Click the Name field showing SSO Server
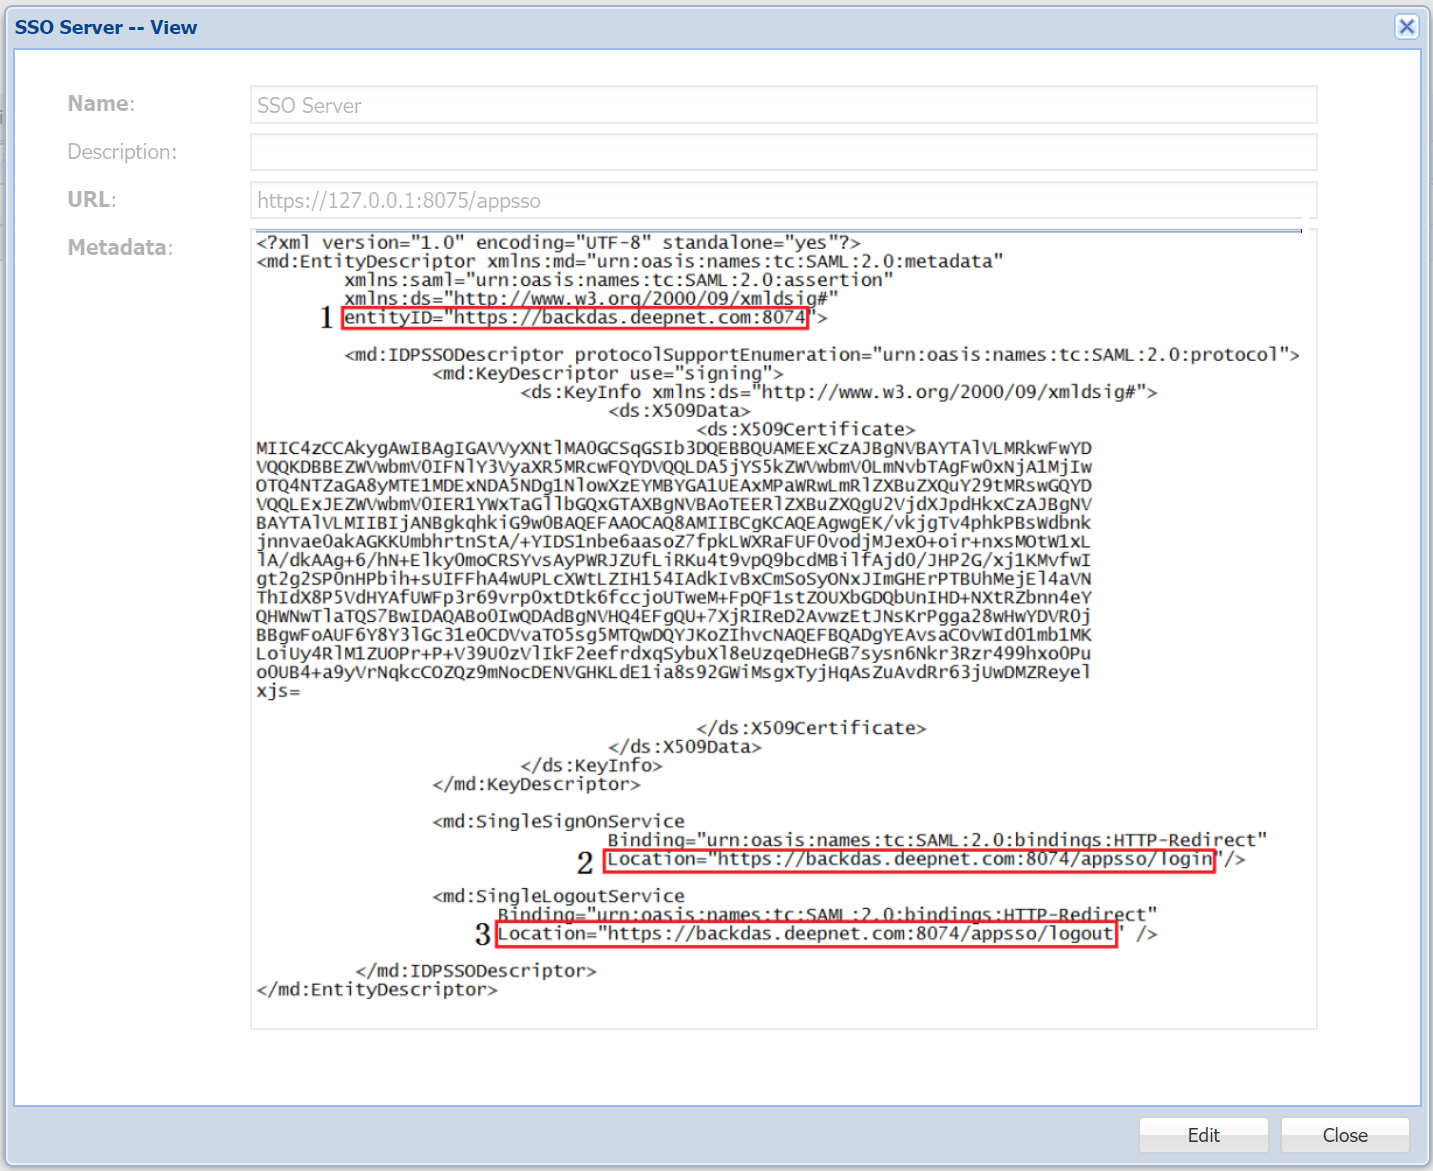The width and height of the screenshot is (1433, 1171). (x=783, y=105)
